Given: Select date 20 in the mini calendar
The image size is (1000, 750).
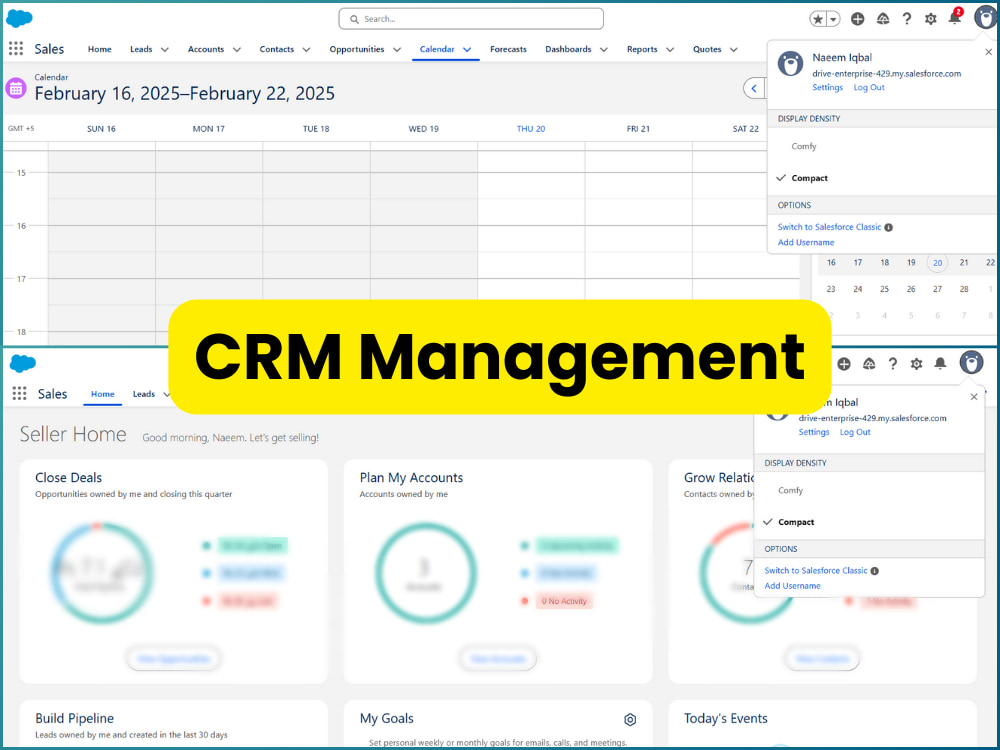Looking at the screenshot, I should click(x=937, y=263).
